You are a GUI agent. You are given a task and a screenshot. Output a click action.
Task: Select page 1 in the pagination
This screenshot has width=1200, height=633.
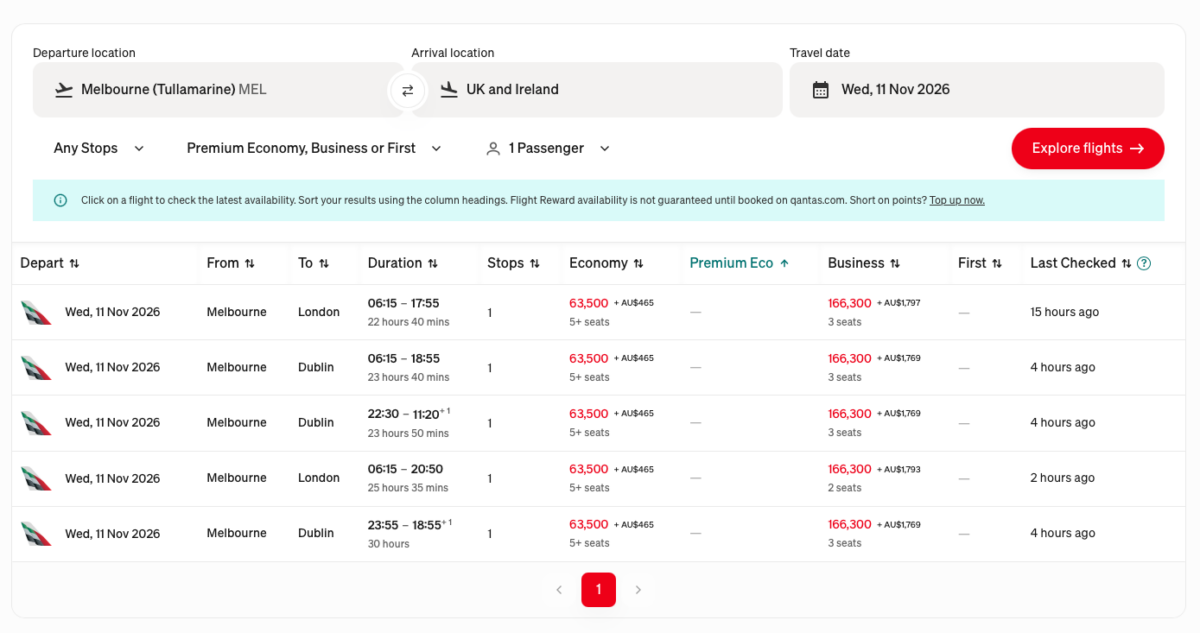[598, 590]
